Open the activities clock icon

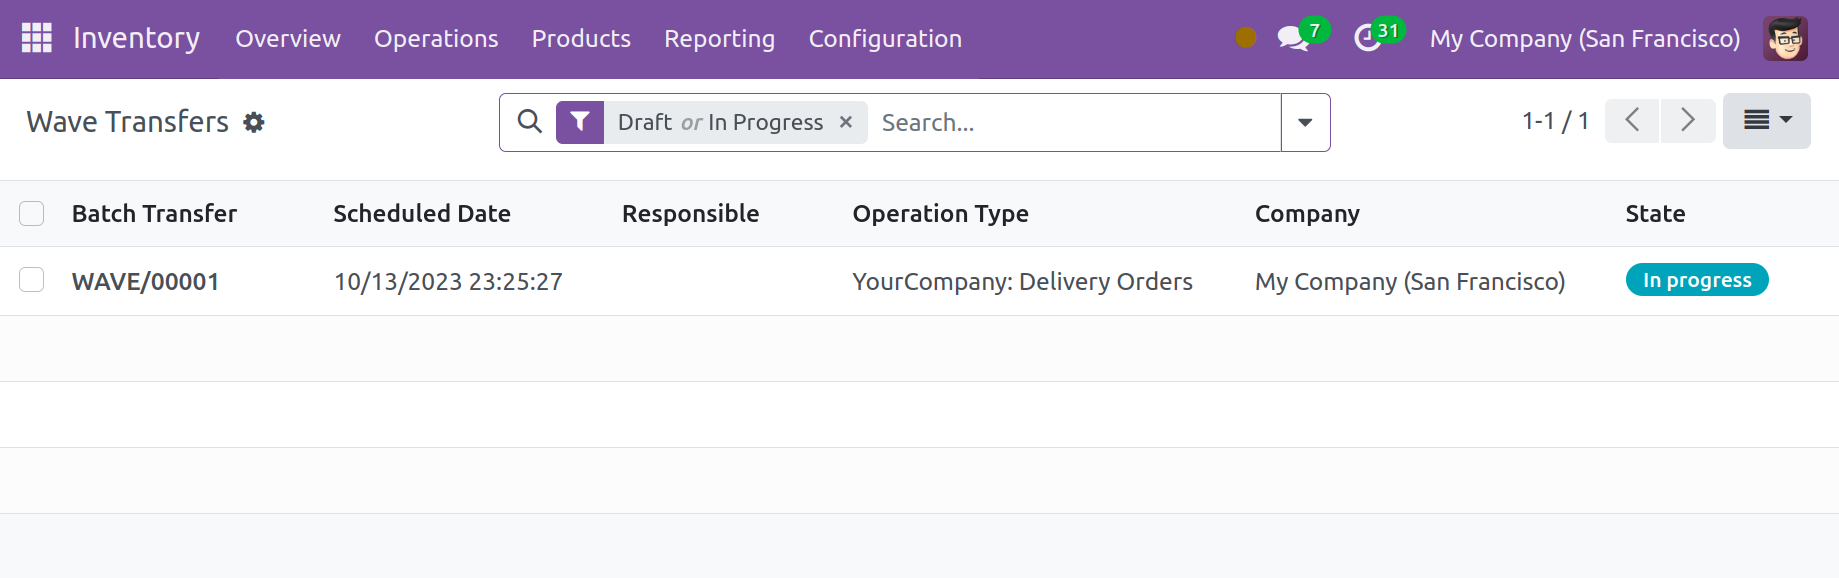1367,39
